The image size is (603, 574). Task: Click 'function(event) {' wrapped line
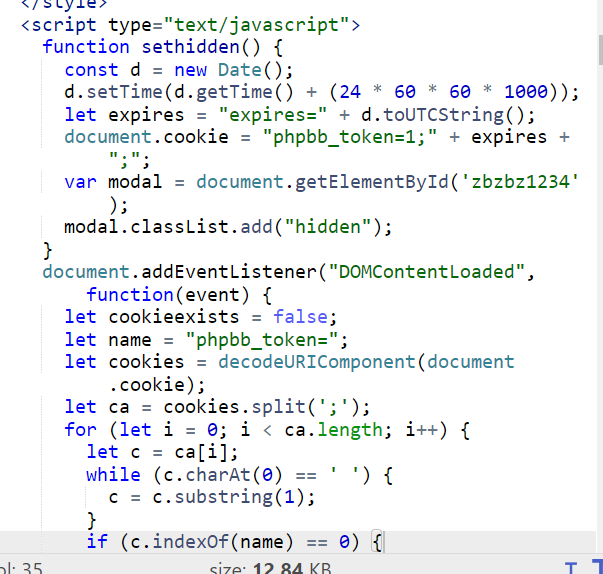pyautogui.click(x=179, y=295)
